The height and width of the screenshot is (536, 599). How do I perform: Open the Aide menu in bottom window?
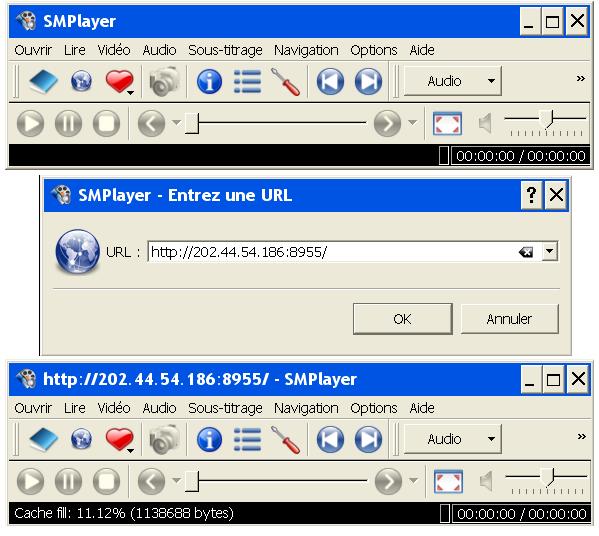point(422,408)
